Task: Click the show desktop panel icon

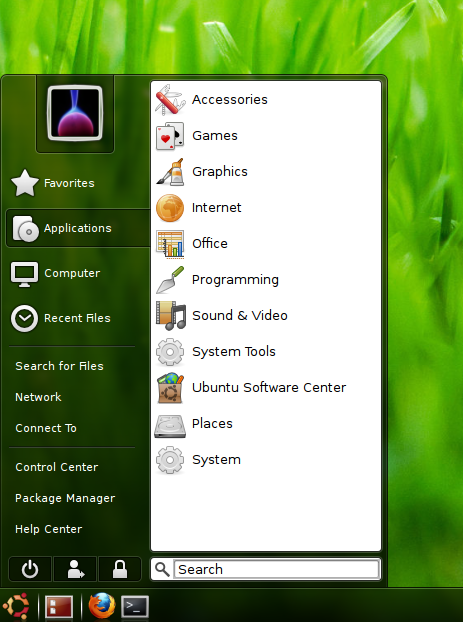Action: pos(59,607)
